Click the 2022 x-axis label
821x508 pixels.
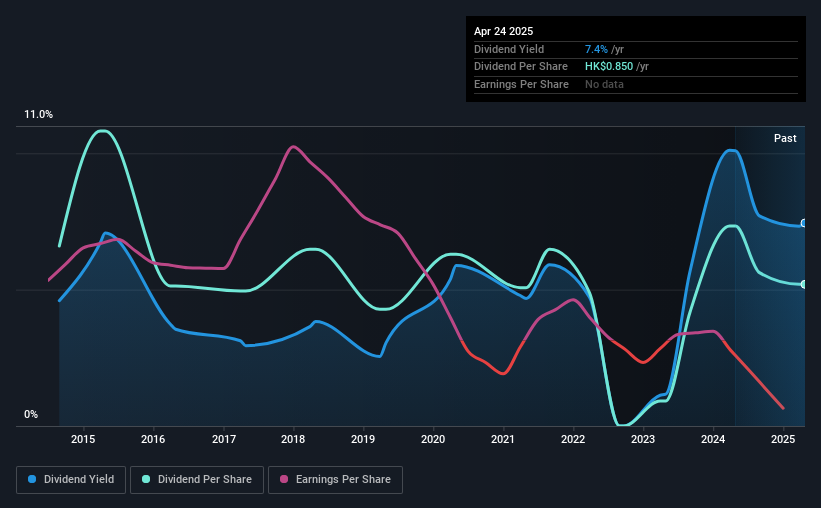(573, 439)
